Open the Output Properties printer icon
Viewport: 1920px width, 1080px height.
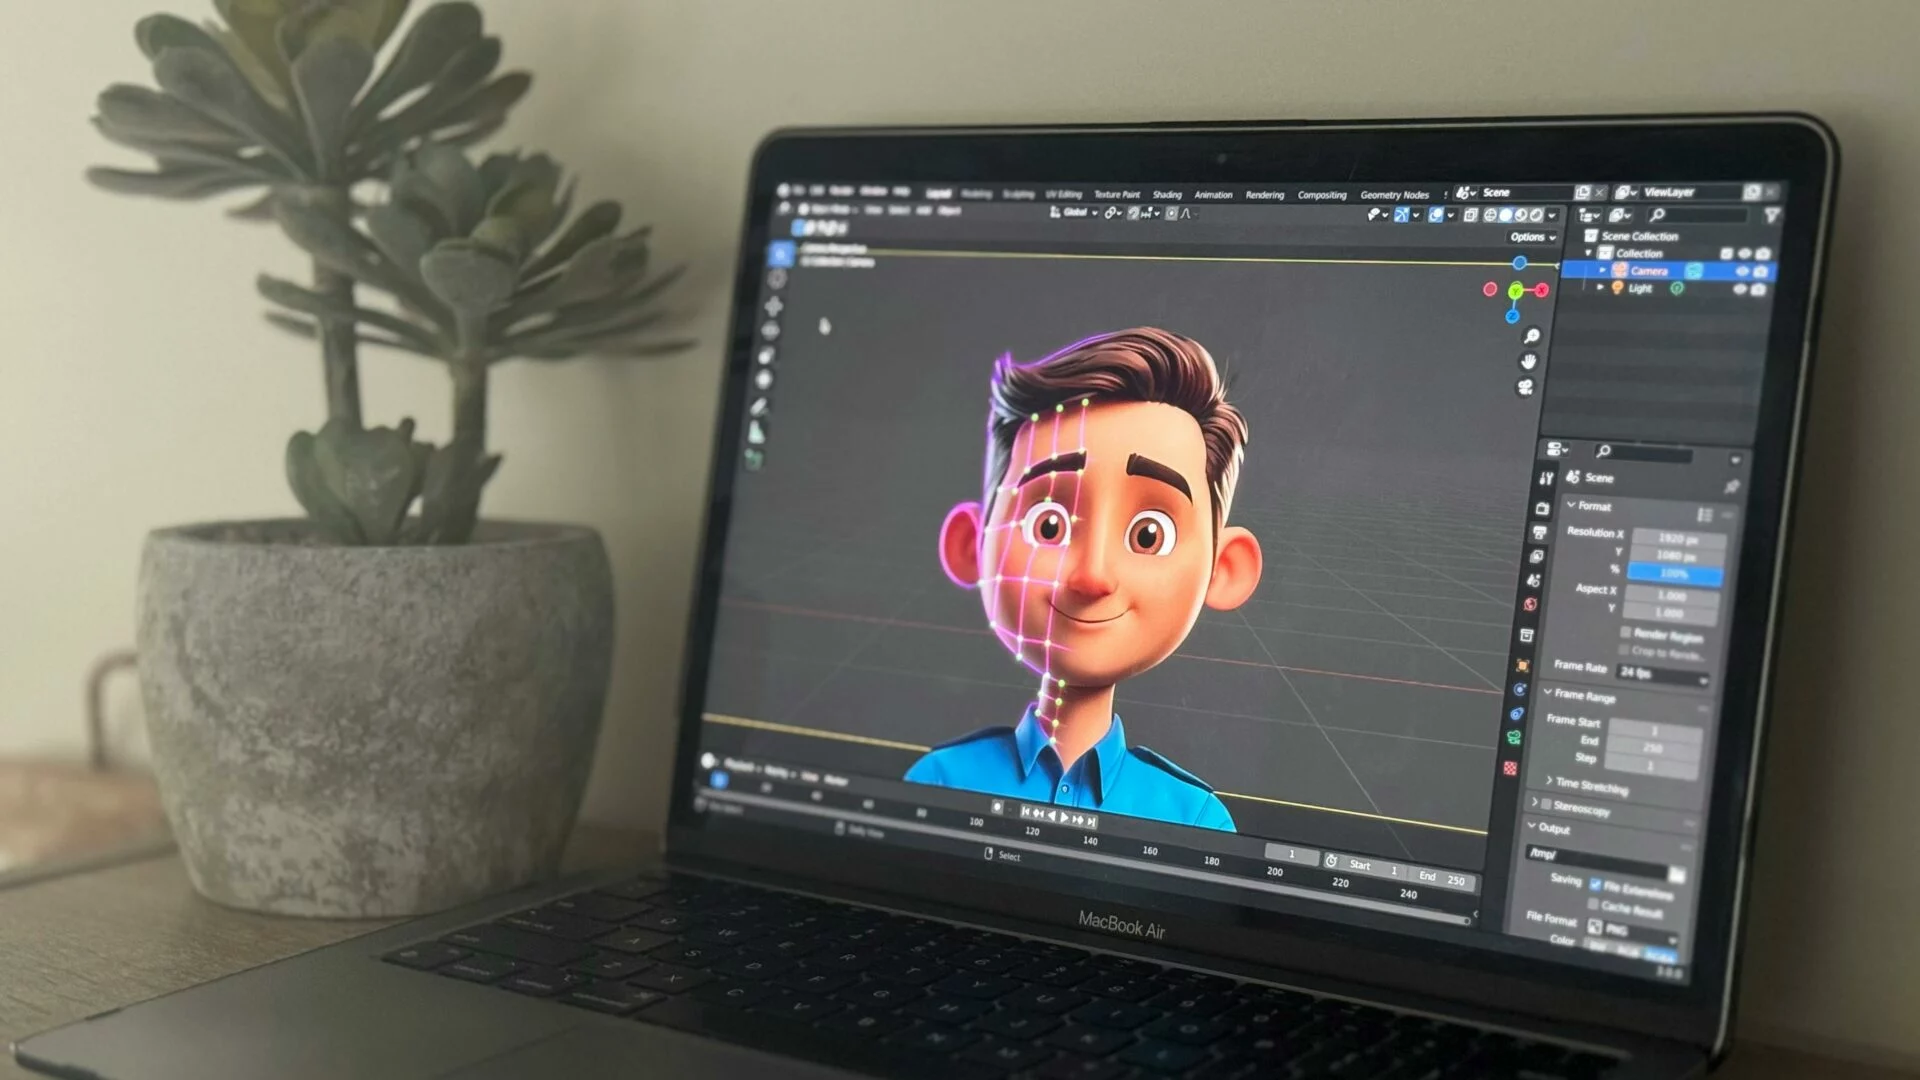click(x=1540, y=531)
